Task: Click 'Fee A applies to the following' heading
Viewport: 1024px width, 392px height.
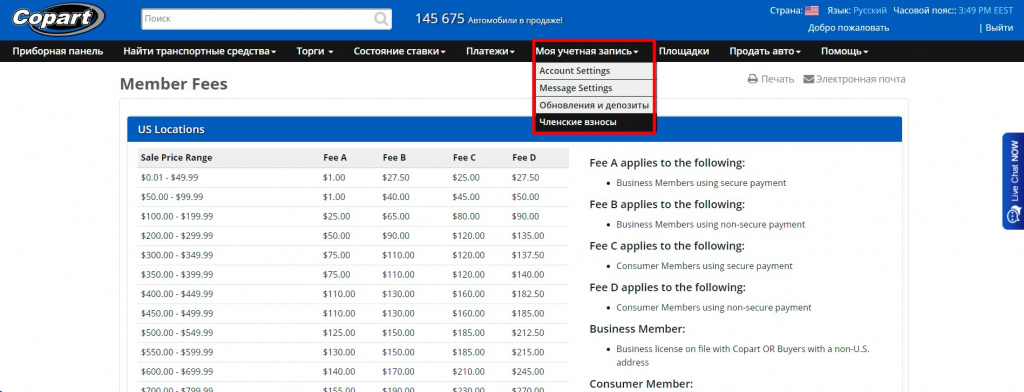Action: coord(667,163)
